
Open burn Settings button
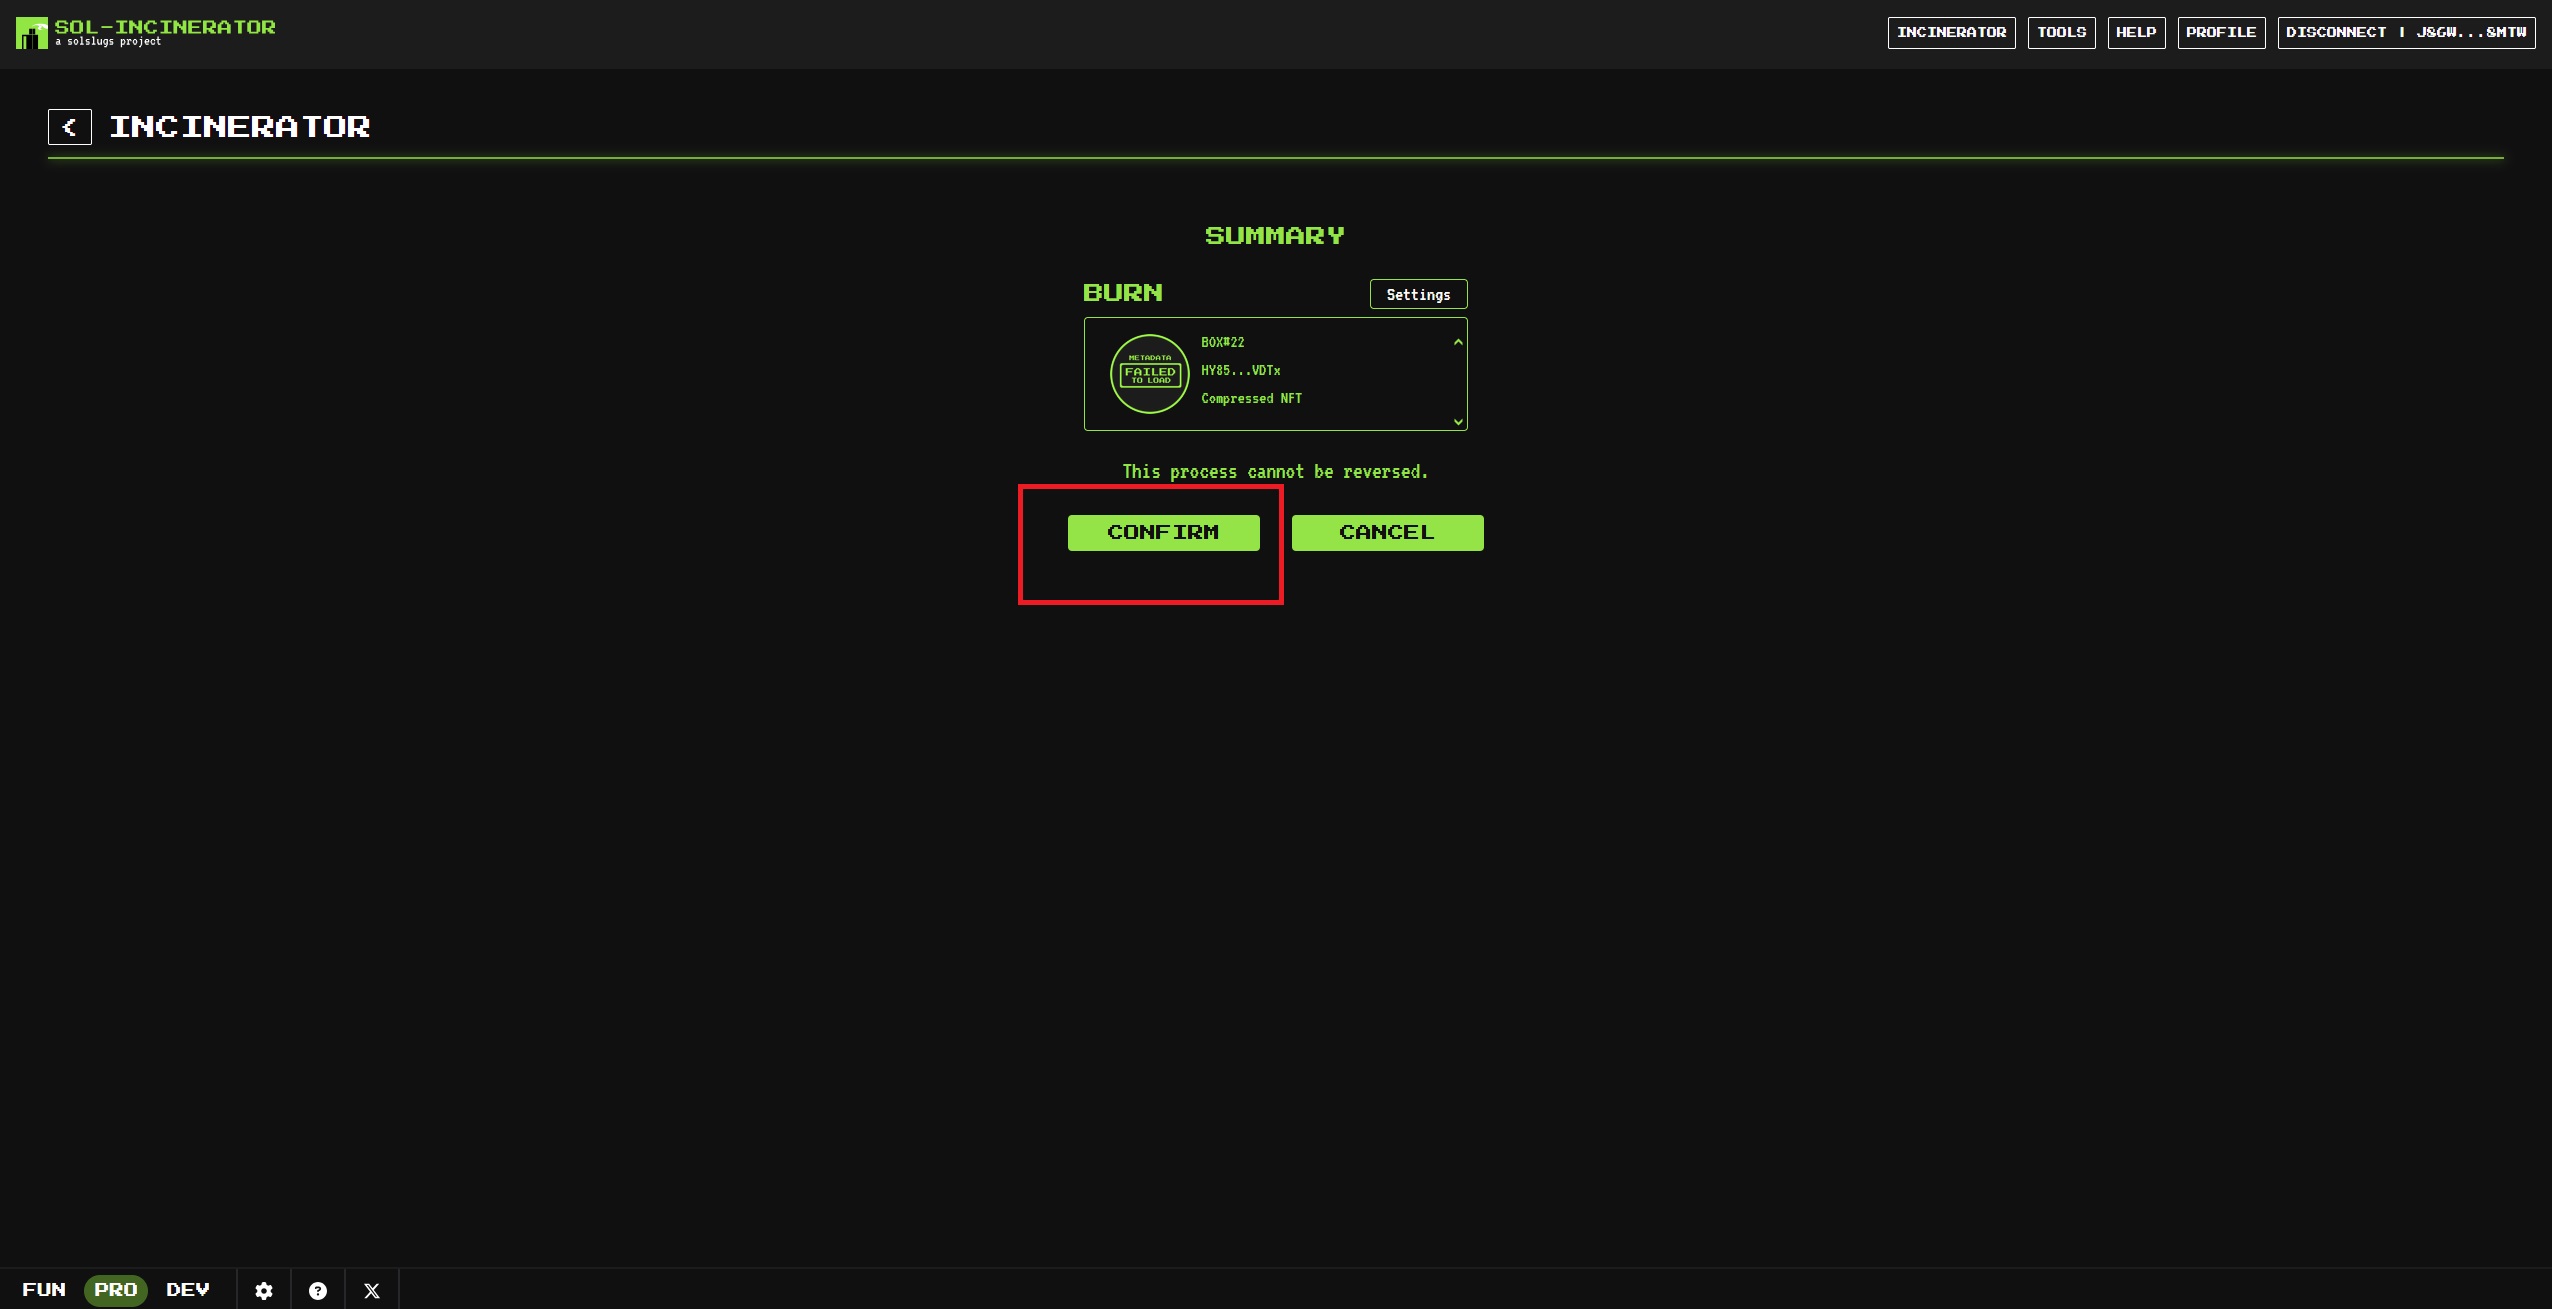pos(1418,294)
